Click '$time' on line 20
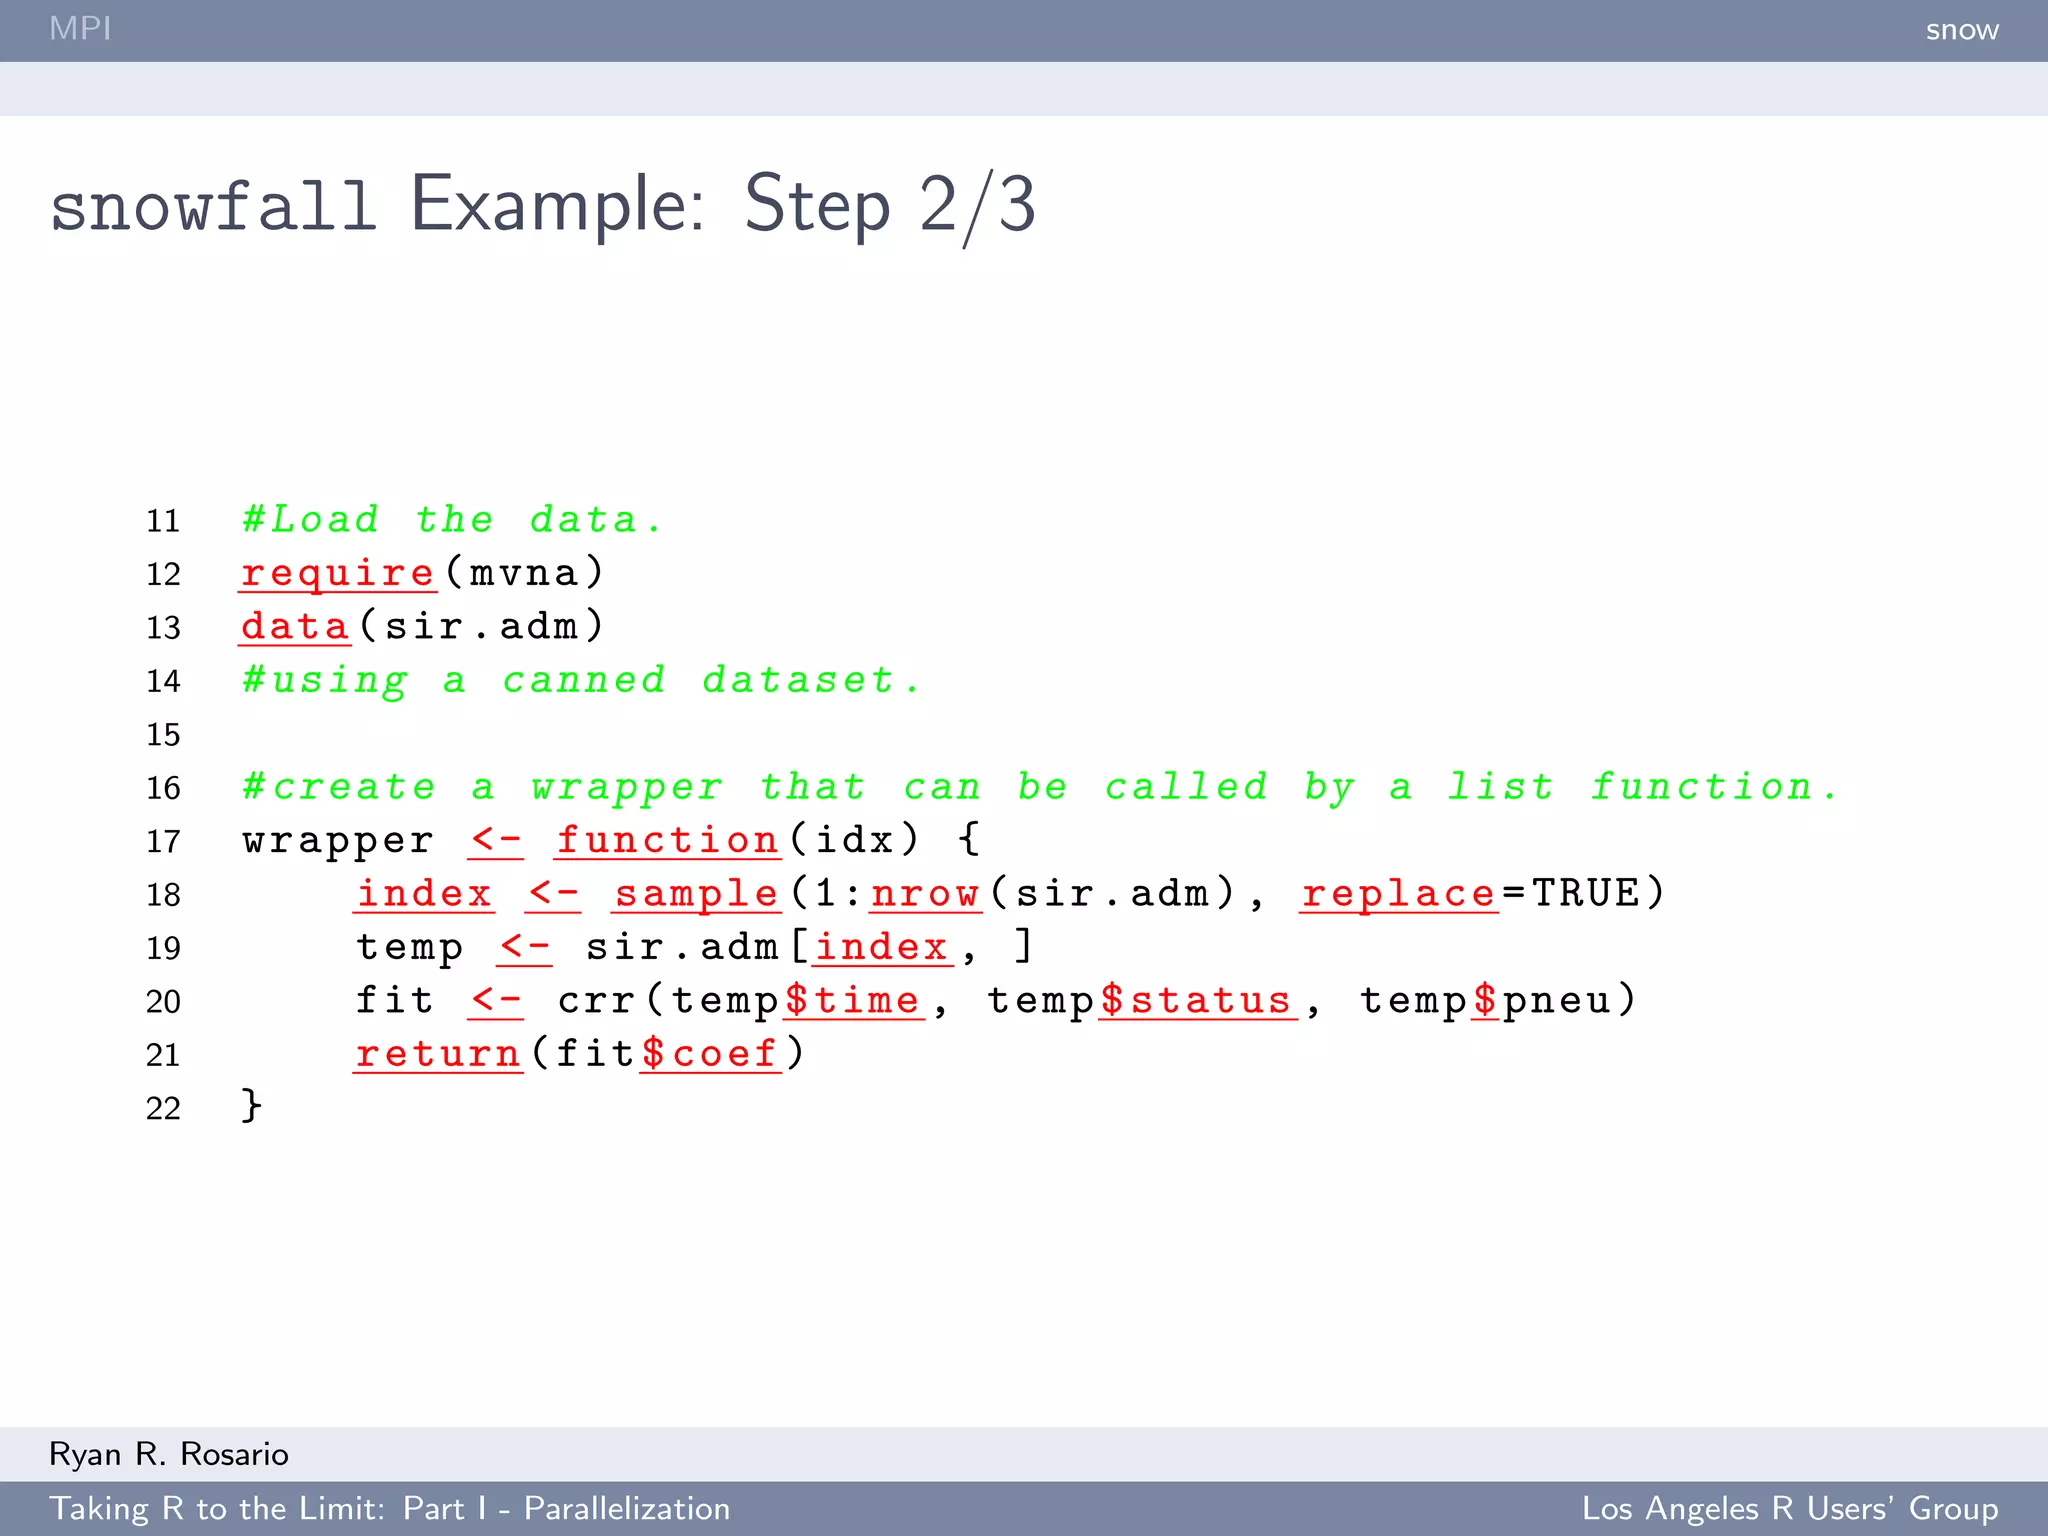Image resolution: width=2048 pixels, height=1536 pixels. point(854,1000)
